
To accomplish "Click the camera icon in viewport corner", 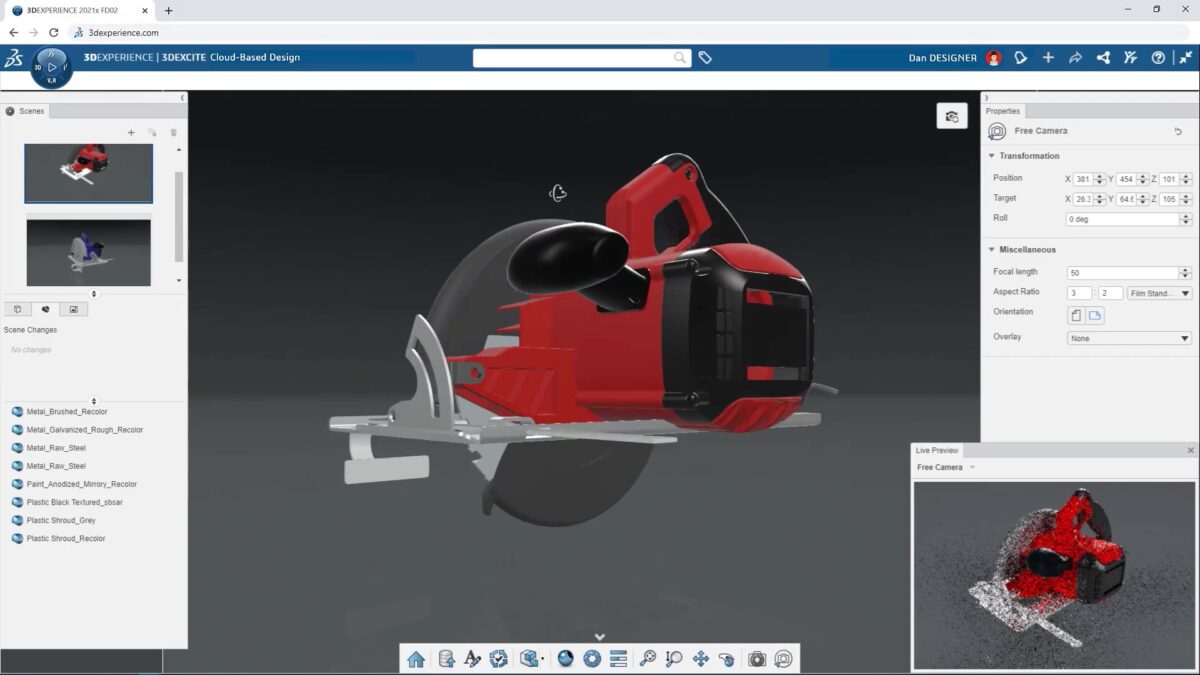I will [952, 116].
